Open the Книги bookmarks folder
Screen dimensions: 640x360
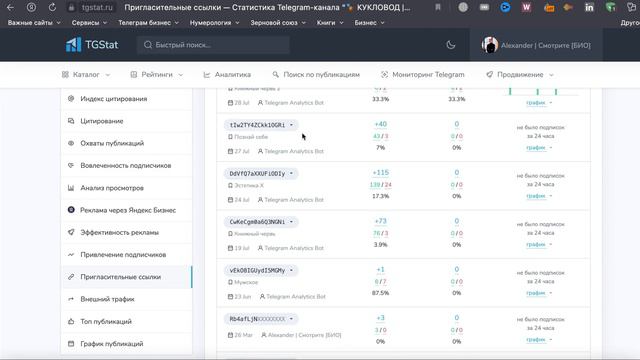330,23
